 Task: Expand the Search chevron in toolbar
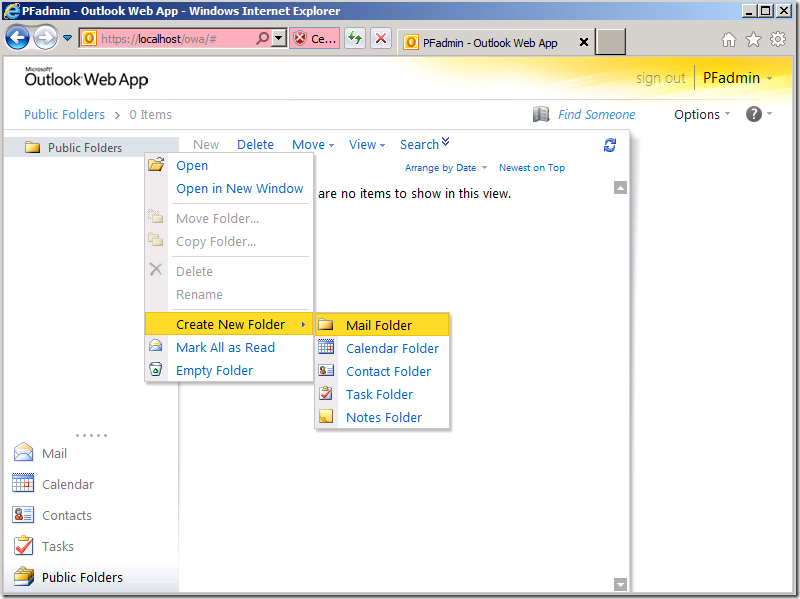coord(445,142)
